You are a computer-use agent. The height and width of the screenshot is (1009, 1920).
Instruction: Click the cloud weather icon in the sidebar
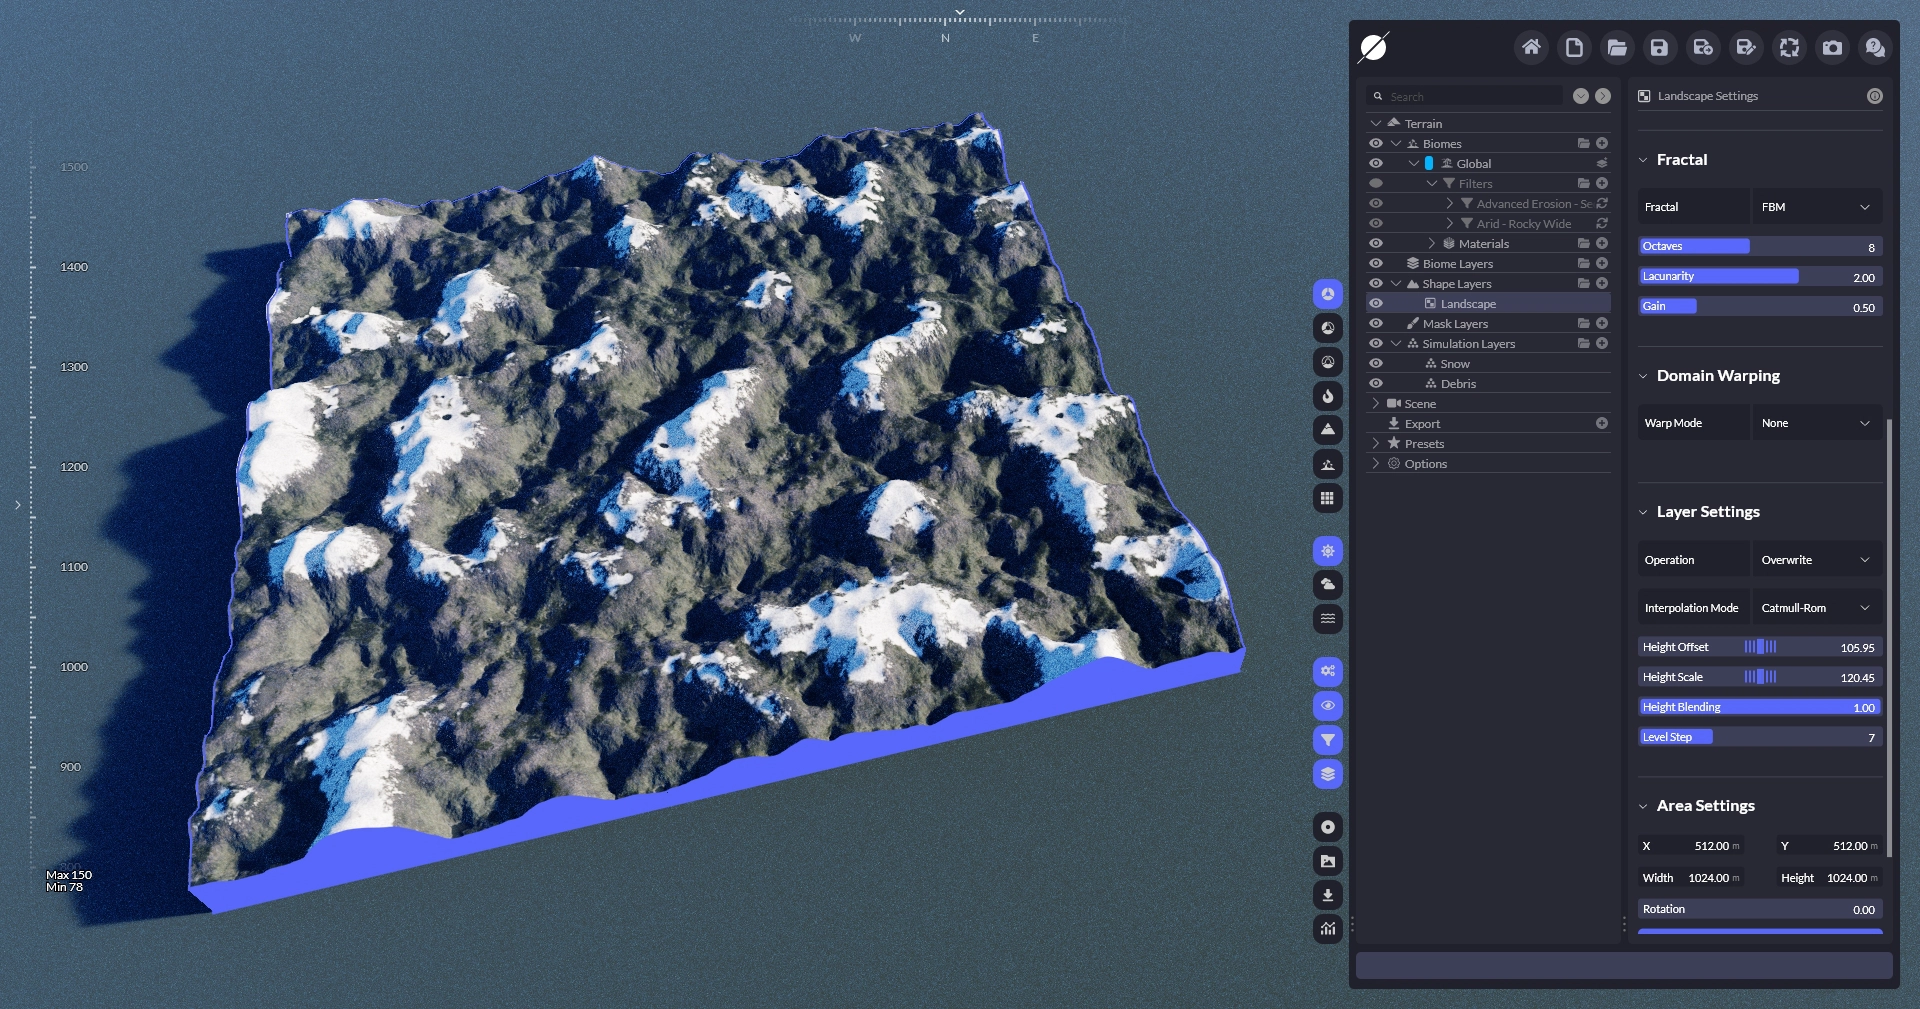(x=1327, y=585)
